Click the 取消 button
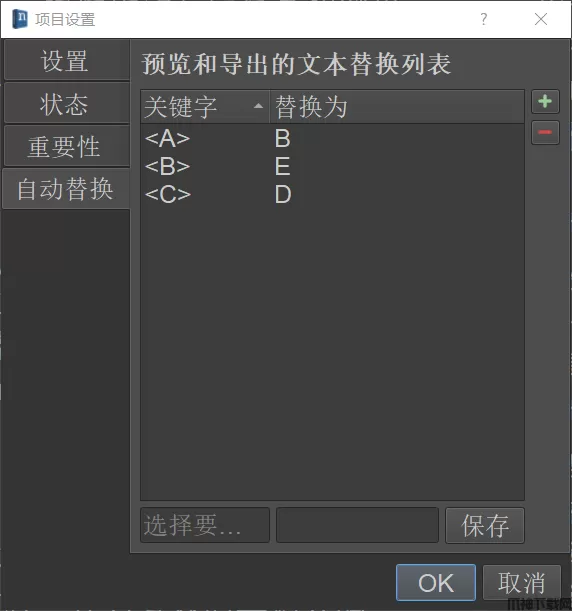572x611 pixels. point(522,583)
